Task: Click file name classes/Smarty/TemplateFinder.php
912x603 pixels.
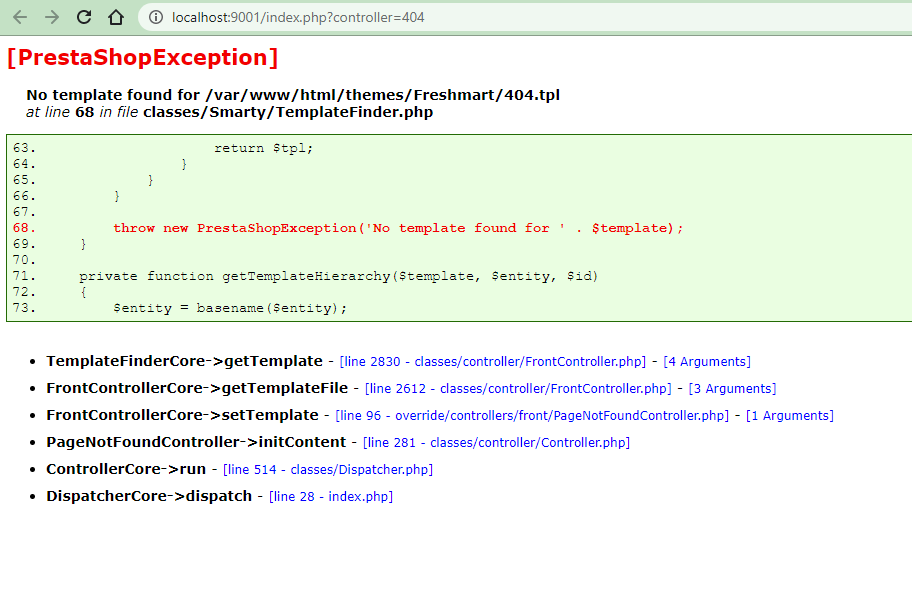Action: 288,112
